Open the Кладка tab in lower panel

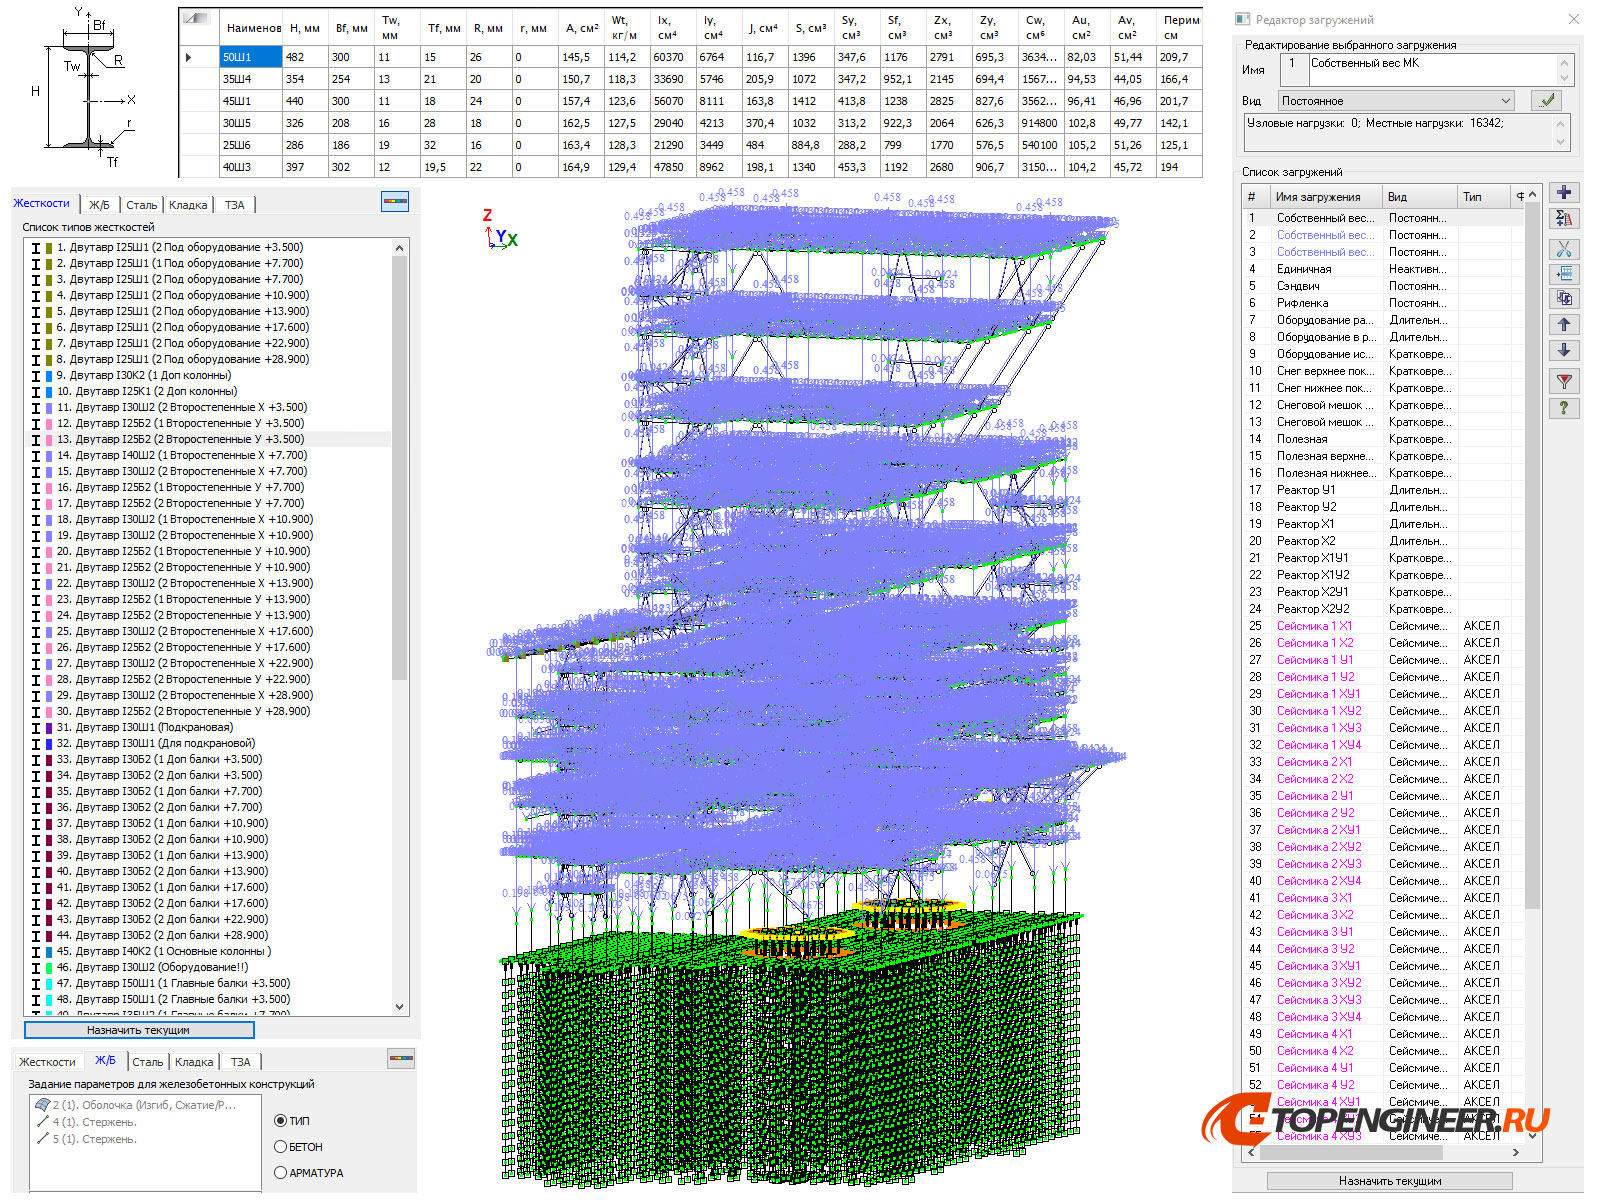coord(193,1062)
